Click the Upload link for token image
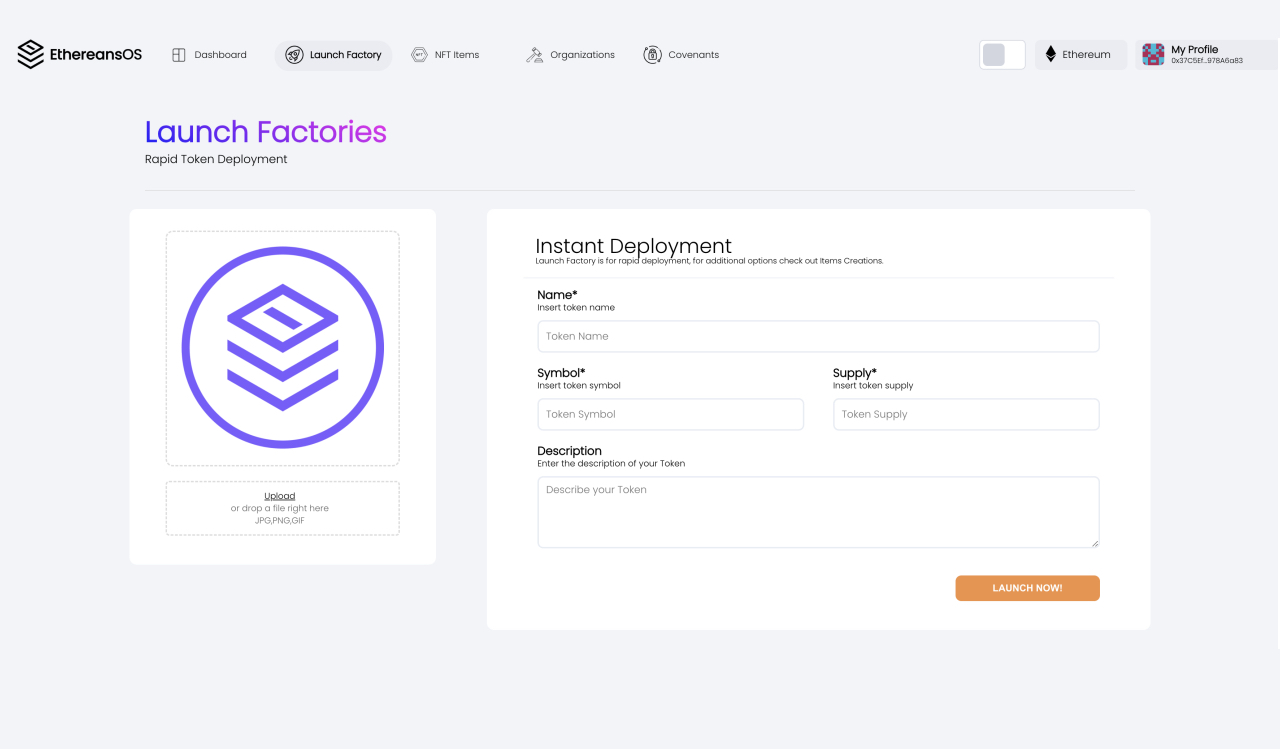Viewport: 1280px width, 749px height. (280, 495)
